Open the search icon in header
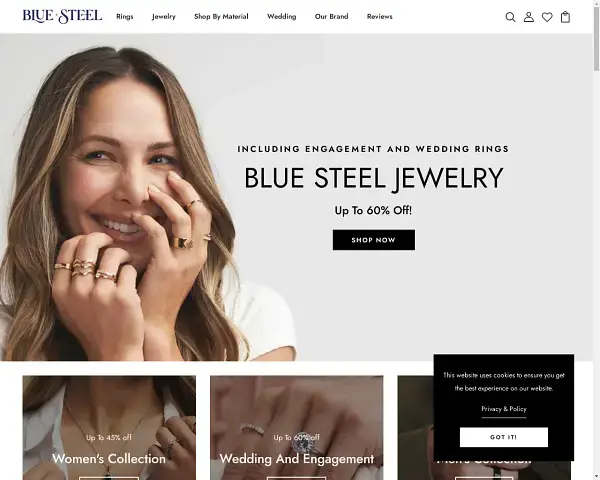The height and width of the screenshot is (480, 600). [x=510, y=17]
